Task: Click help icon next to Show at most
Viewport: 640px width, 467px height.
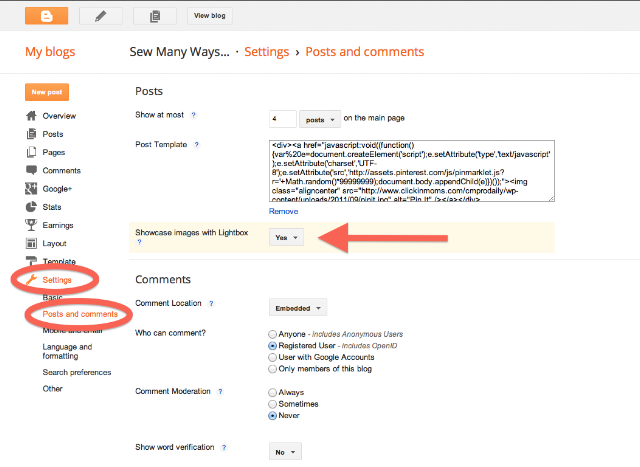Action: click(x=194, y=115)
